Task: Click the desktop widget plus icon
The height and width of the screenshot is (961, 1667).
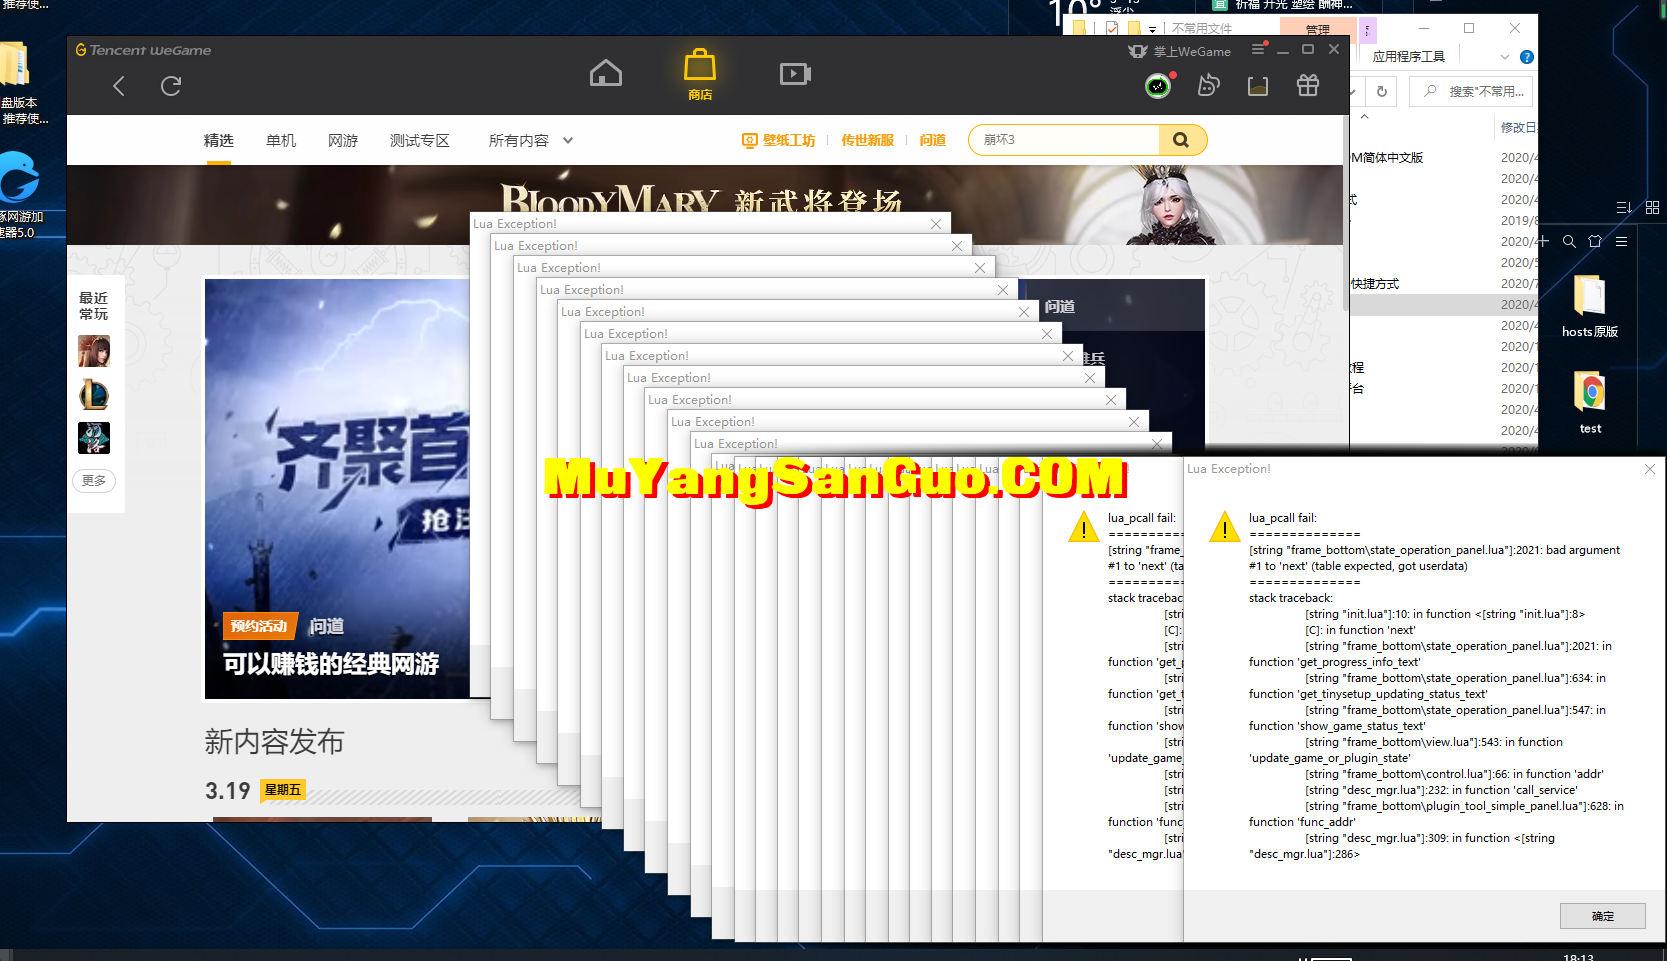Action: click(1543, 241)
